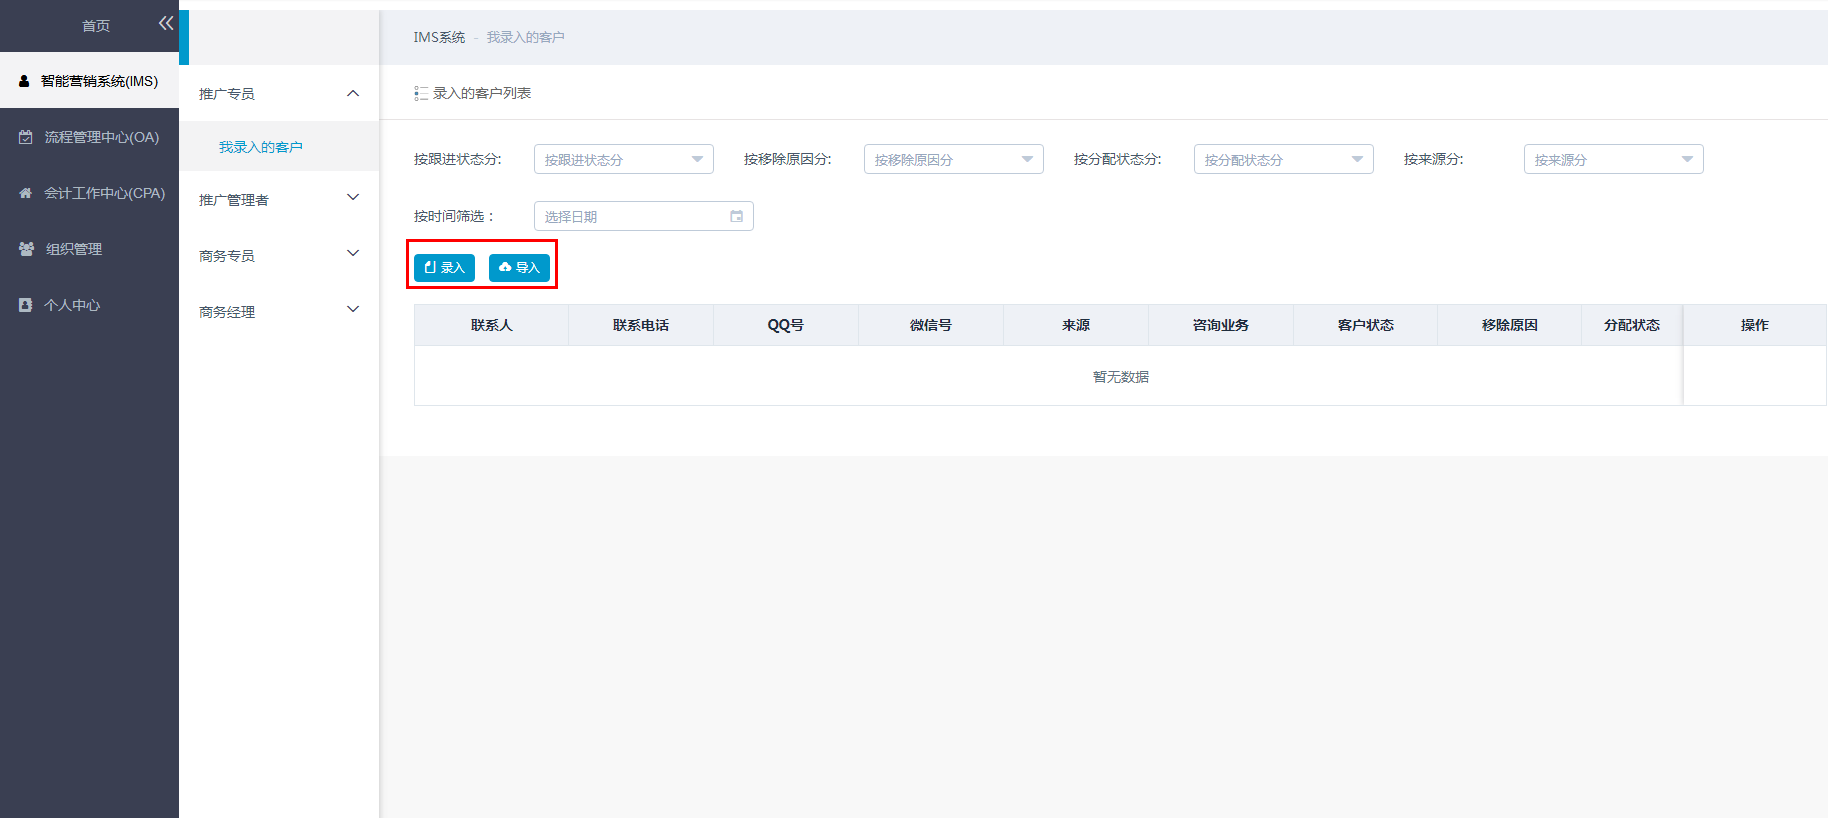Click the 联系电话 column header
This screenshot has height=818, width=1828.
tap(641, 325)
